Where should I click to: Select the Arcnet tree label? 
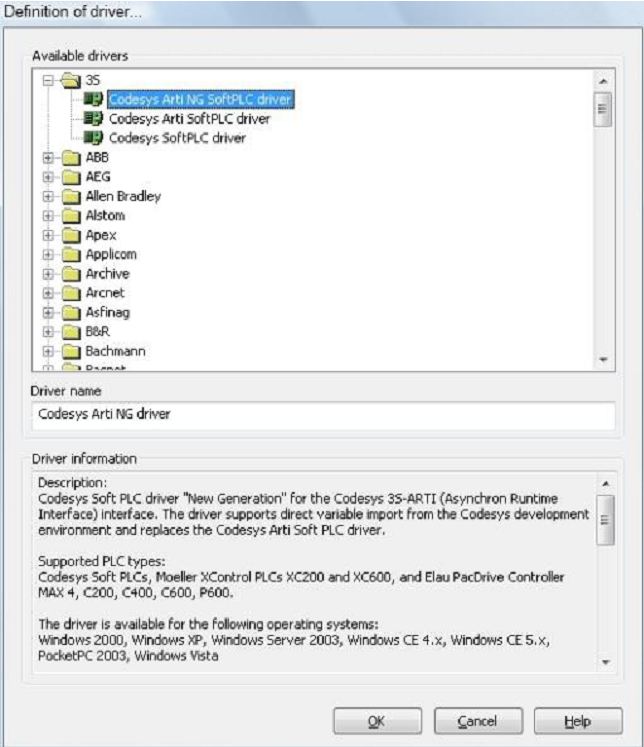coord(105,293)
